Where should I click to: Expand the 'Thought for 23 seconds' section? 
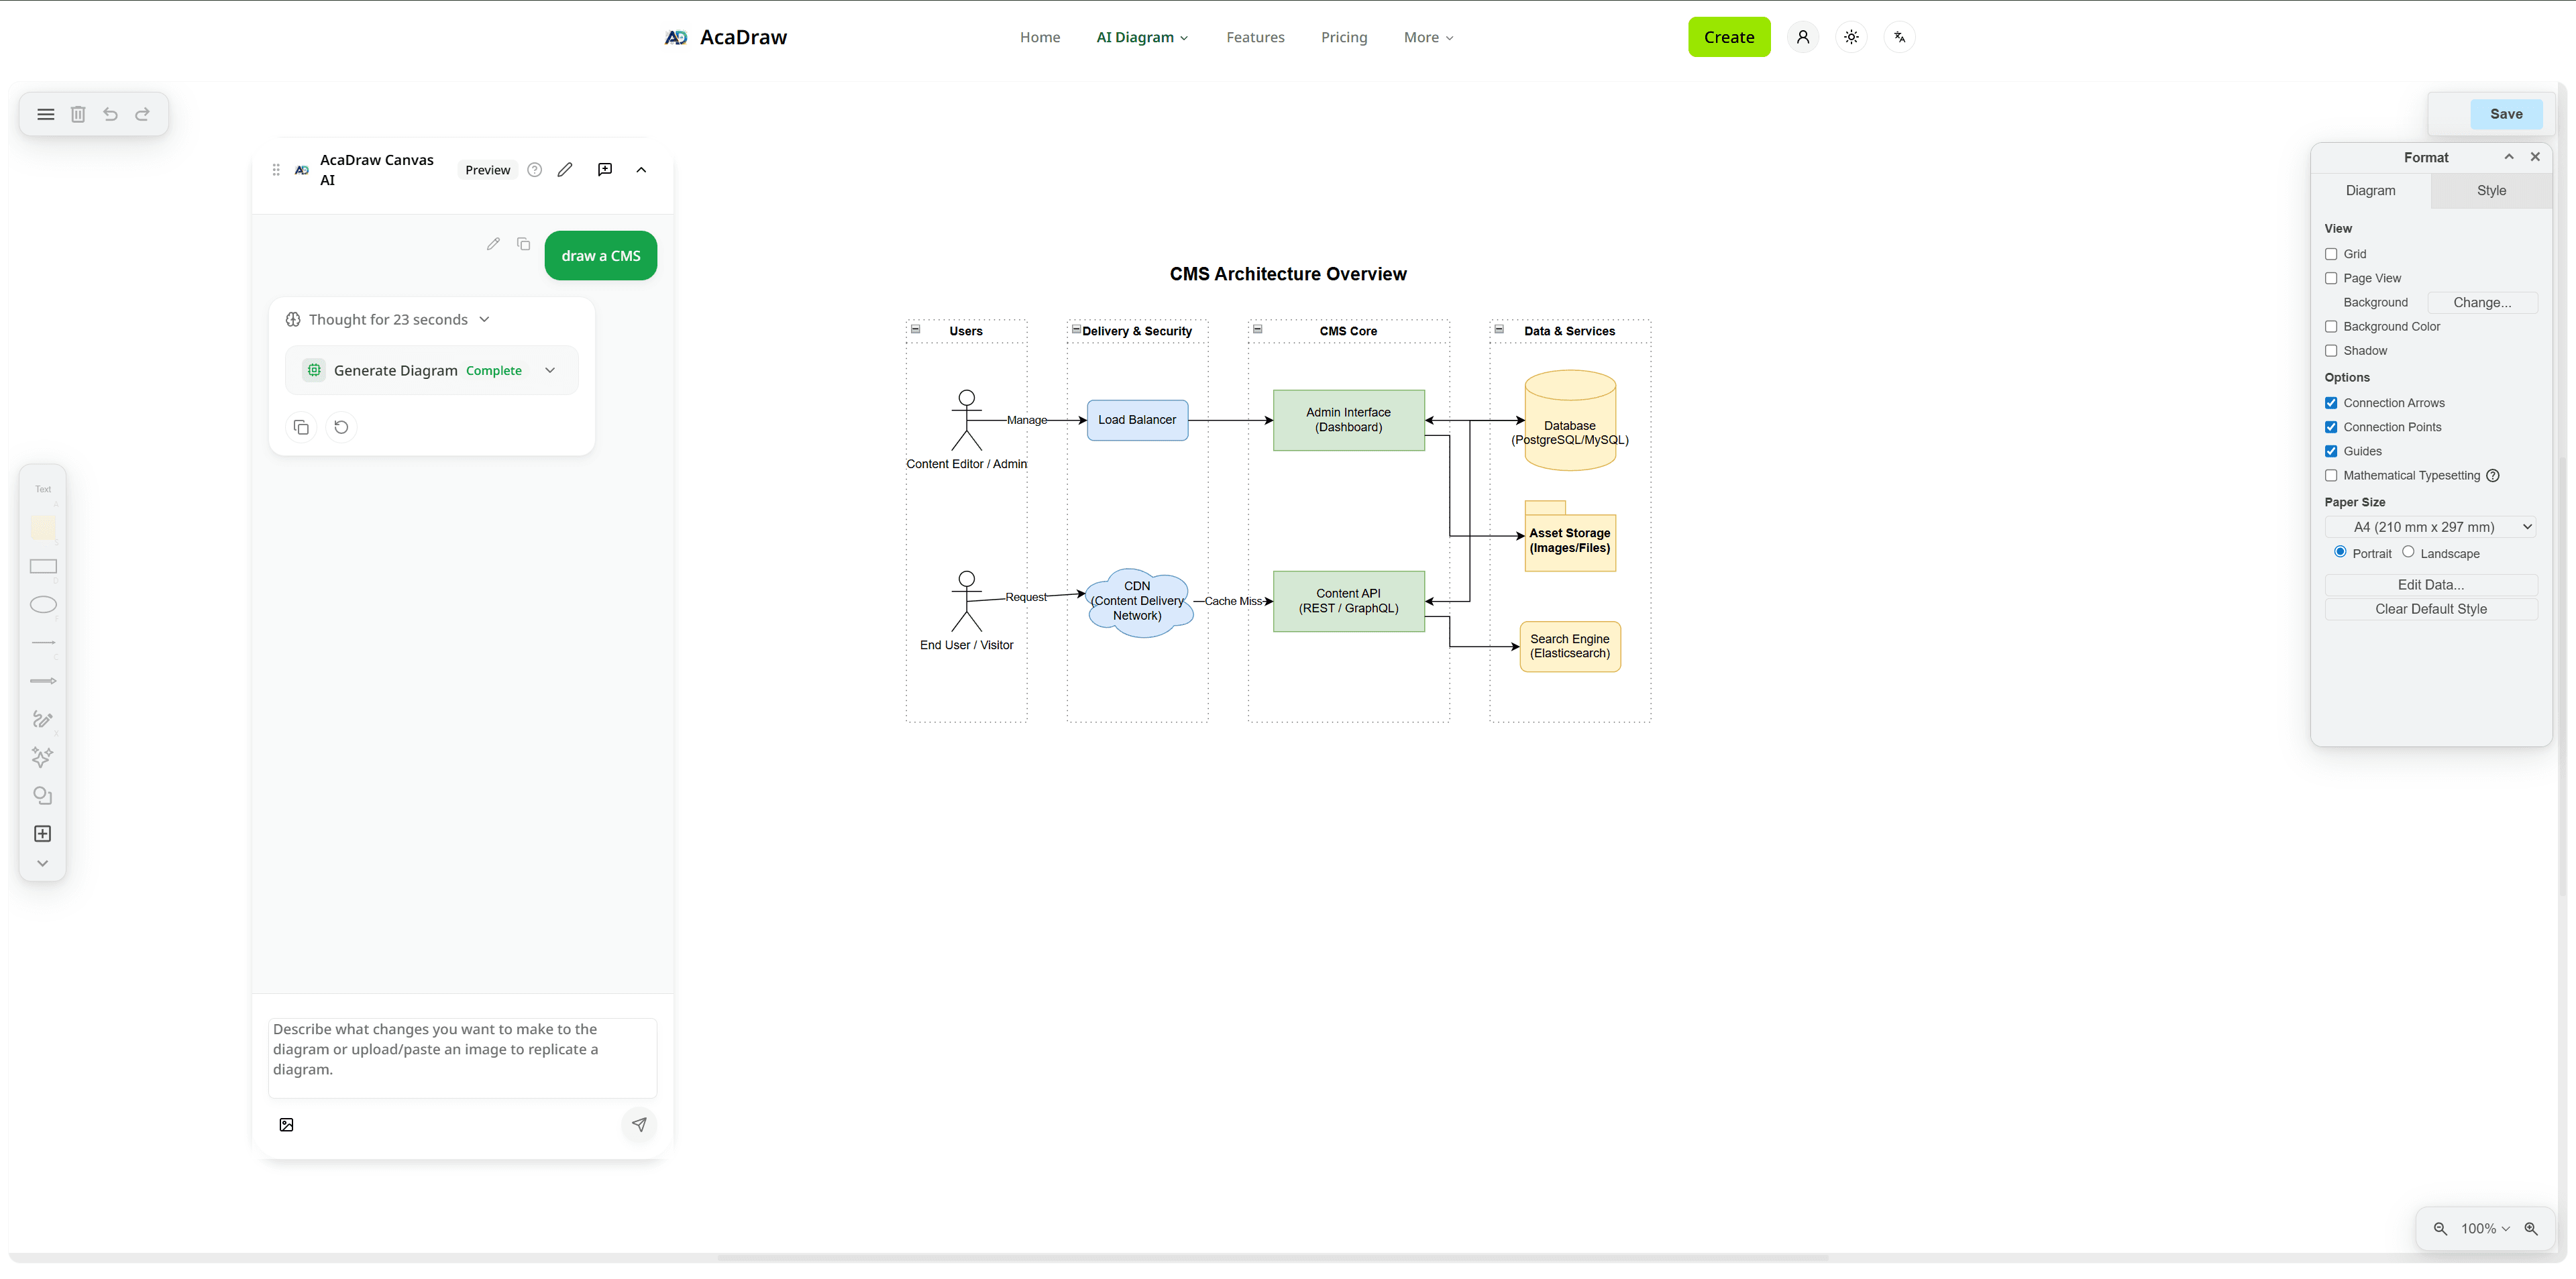coord(484,319)
